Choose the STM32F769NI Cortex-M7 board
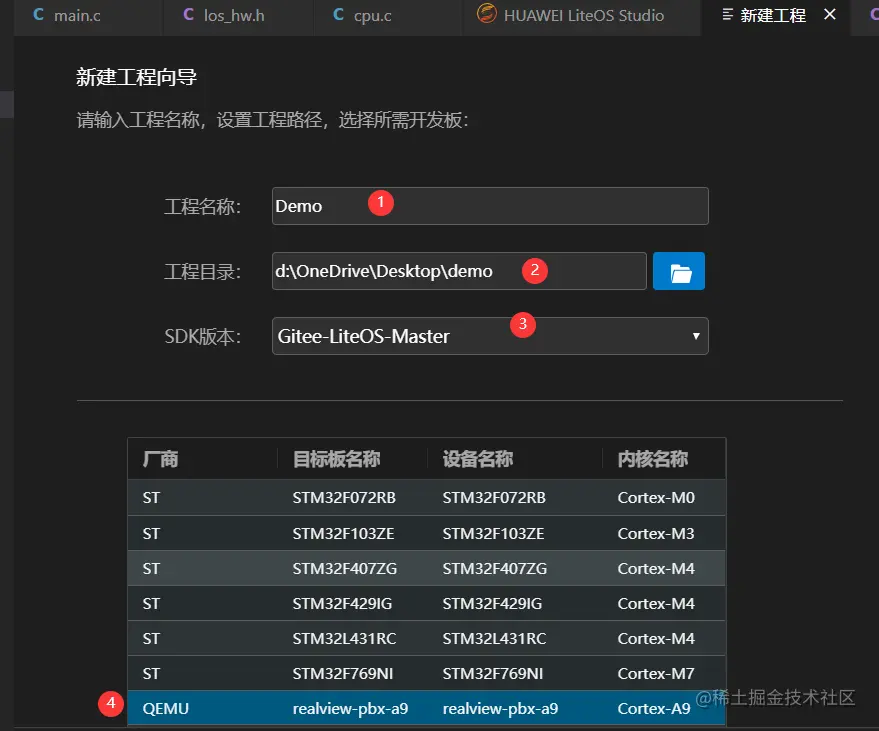Image resolution: width=879 pixels, height=731 pixels. (426, 673)
